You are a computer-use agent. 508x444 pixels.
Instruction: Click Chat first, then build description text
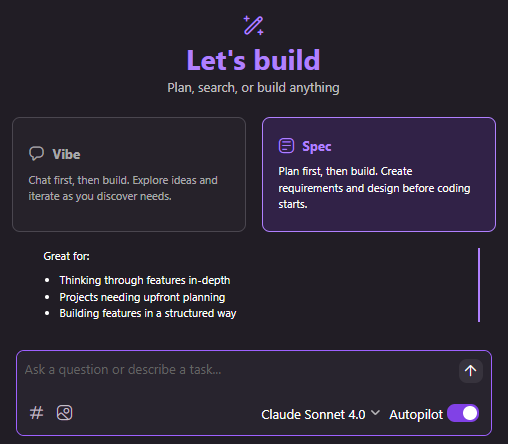coord(123,188)
